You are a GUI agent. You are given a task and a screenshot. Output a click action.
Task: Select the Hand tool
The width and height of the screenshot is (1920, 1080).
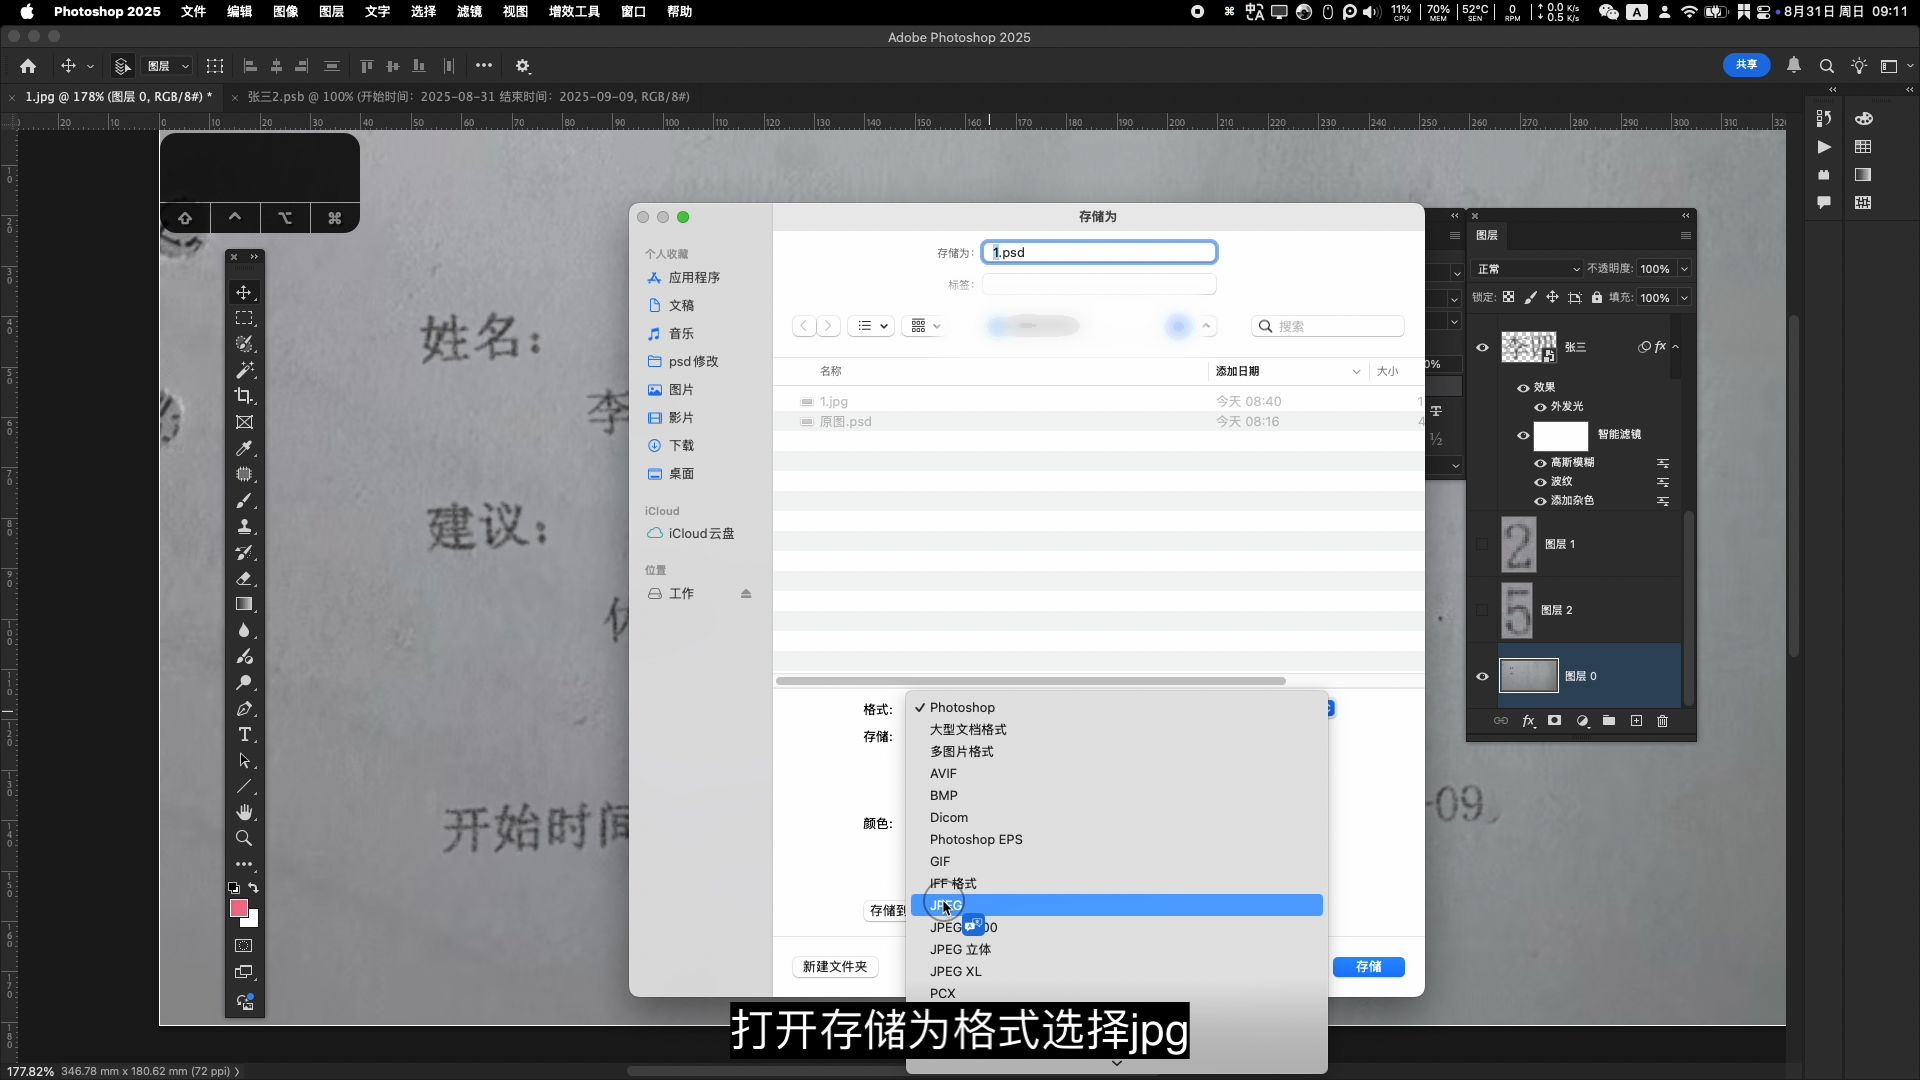(x=244, y=812)
